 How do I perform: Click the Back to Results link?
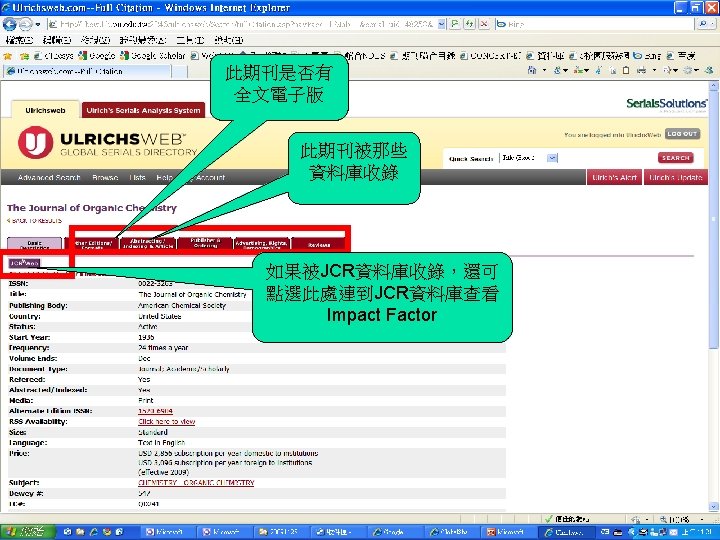[x=34, y=221]
